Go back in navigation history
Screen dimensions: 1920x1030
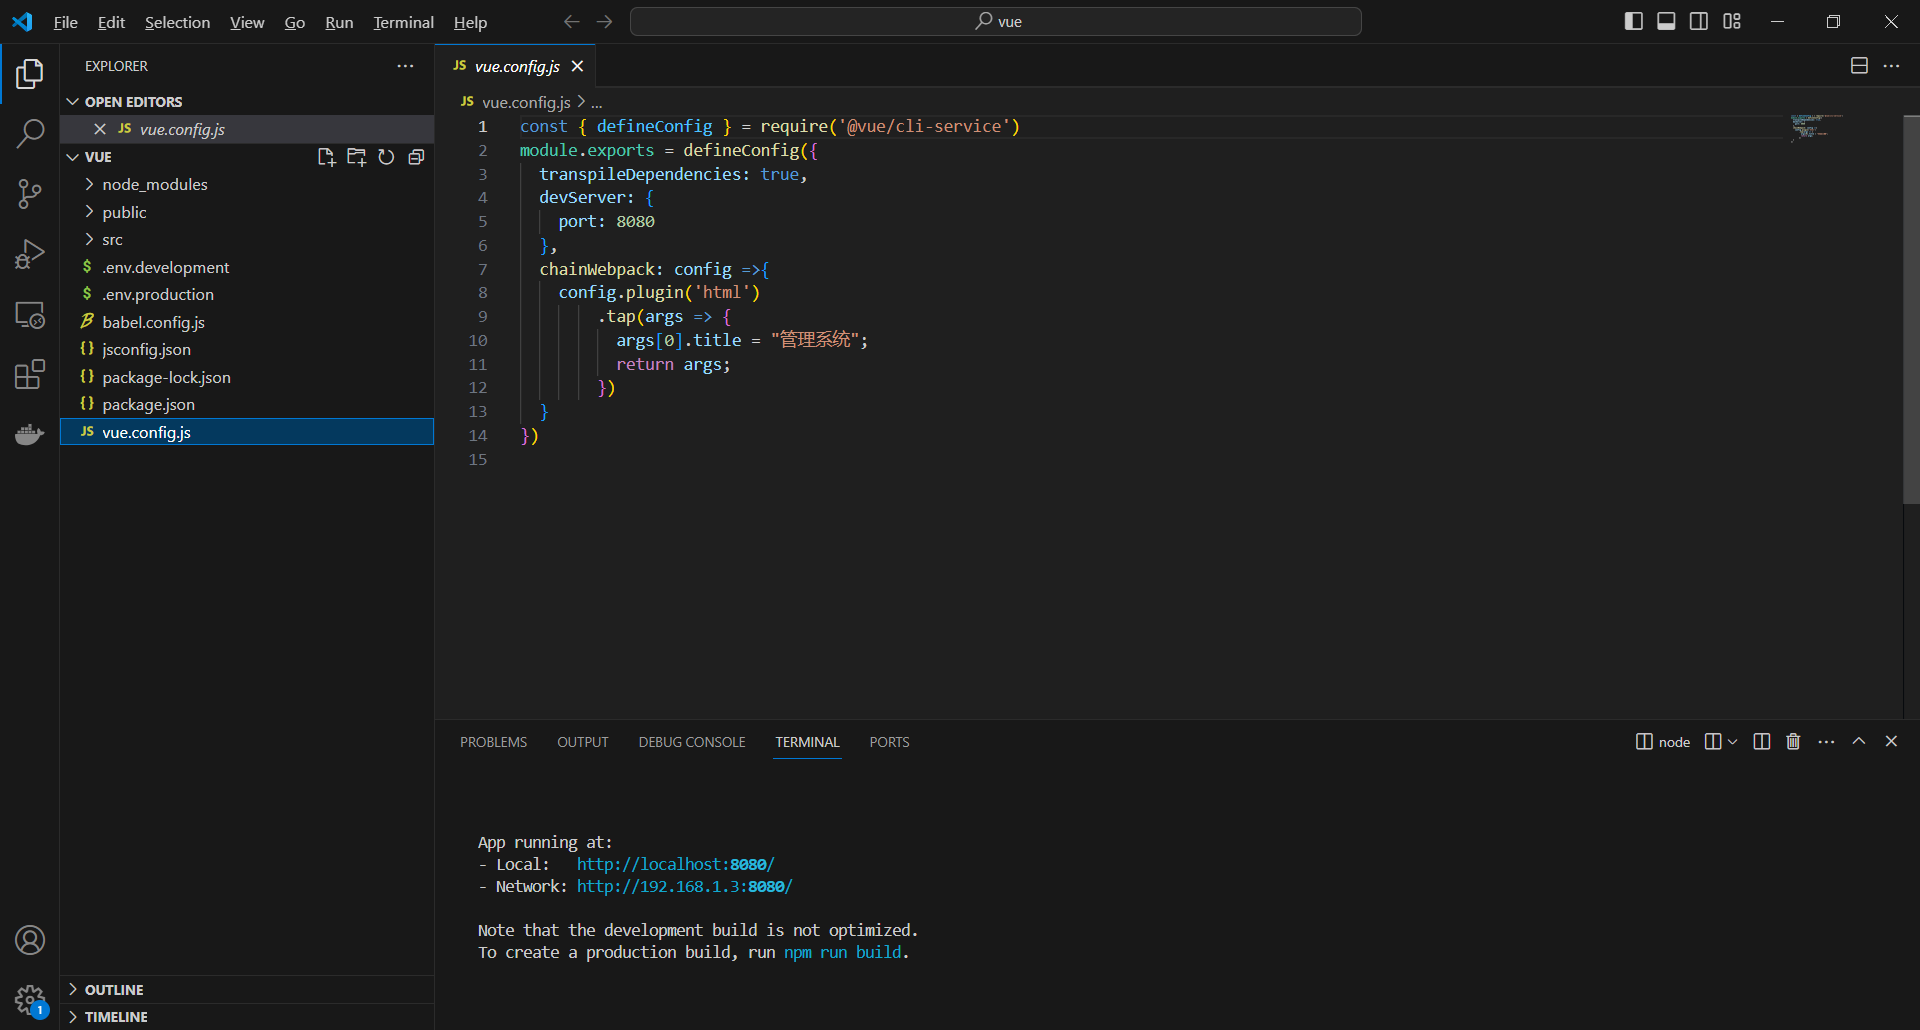point(571,22)
